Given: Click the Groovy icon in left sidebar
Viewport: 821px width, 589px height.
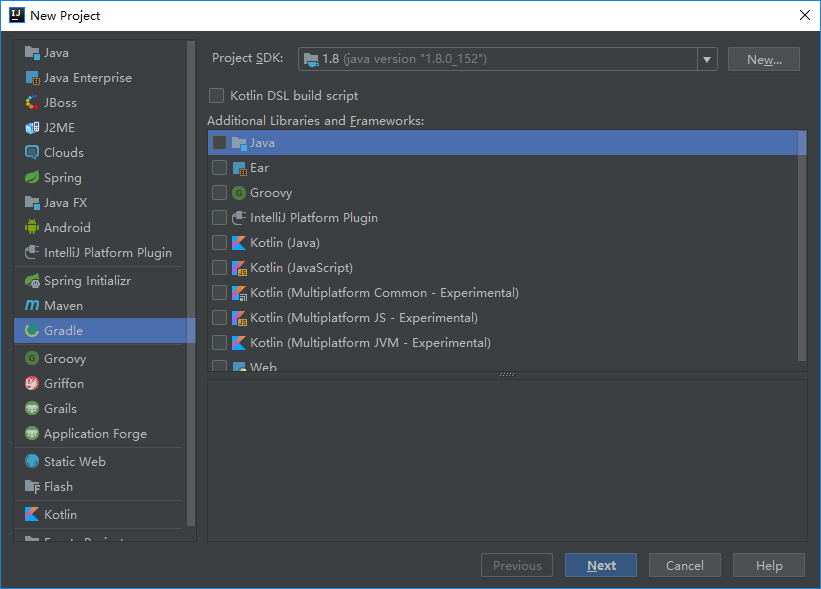Looking at the screenshot, I should coord(32,359).
